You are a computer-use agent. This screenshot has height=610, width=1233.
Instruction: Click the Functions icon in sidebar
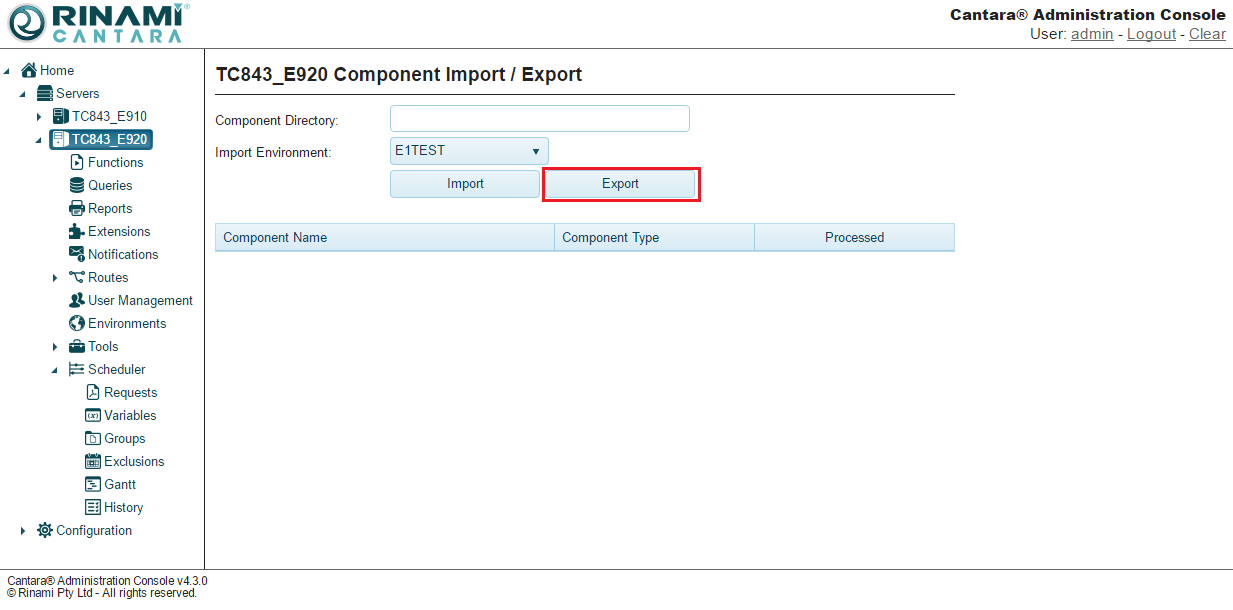[x=77, y=162]
